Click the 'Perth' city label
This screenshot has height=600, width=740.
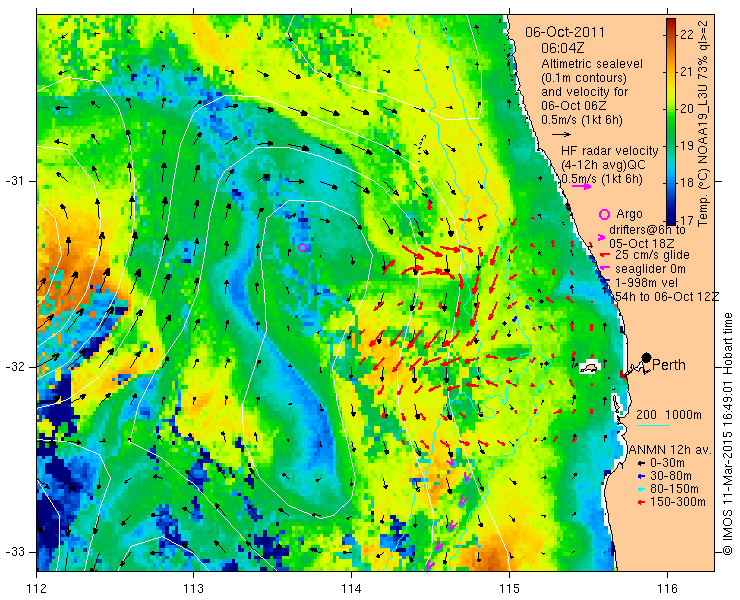point(669,365)
